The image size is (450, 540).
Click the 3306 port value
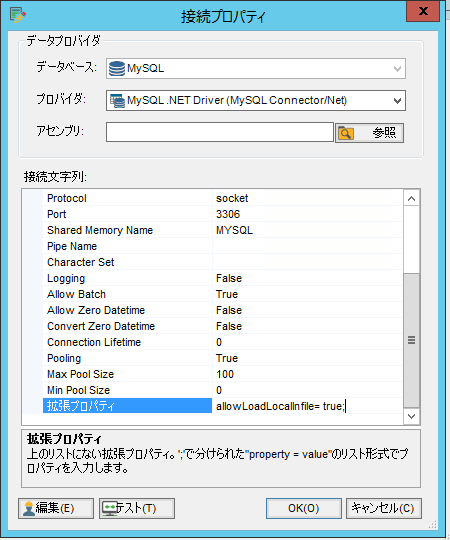coord(307,214)
